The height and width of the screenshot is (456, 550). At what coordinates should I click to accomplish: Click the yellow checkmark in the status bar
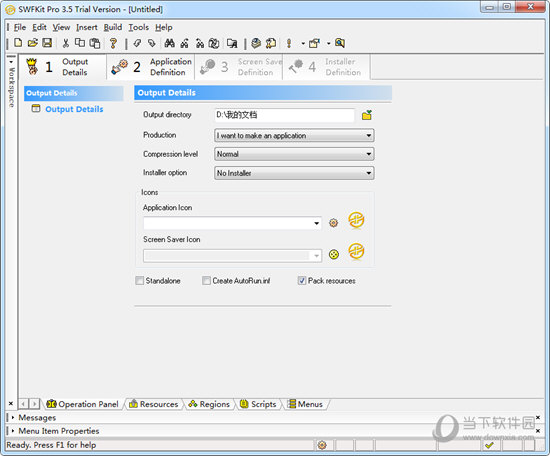(x=489, y=445)
